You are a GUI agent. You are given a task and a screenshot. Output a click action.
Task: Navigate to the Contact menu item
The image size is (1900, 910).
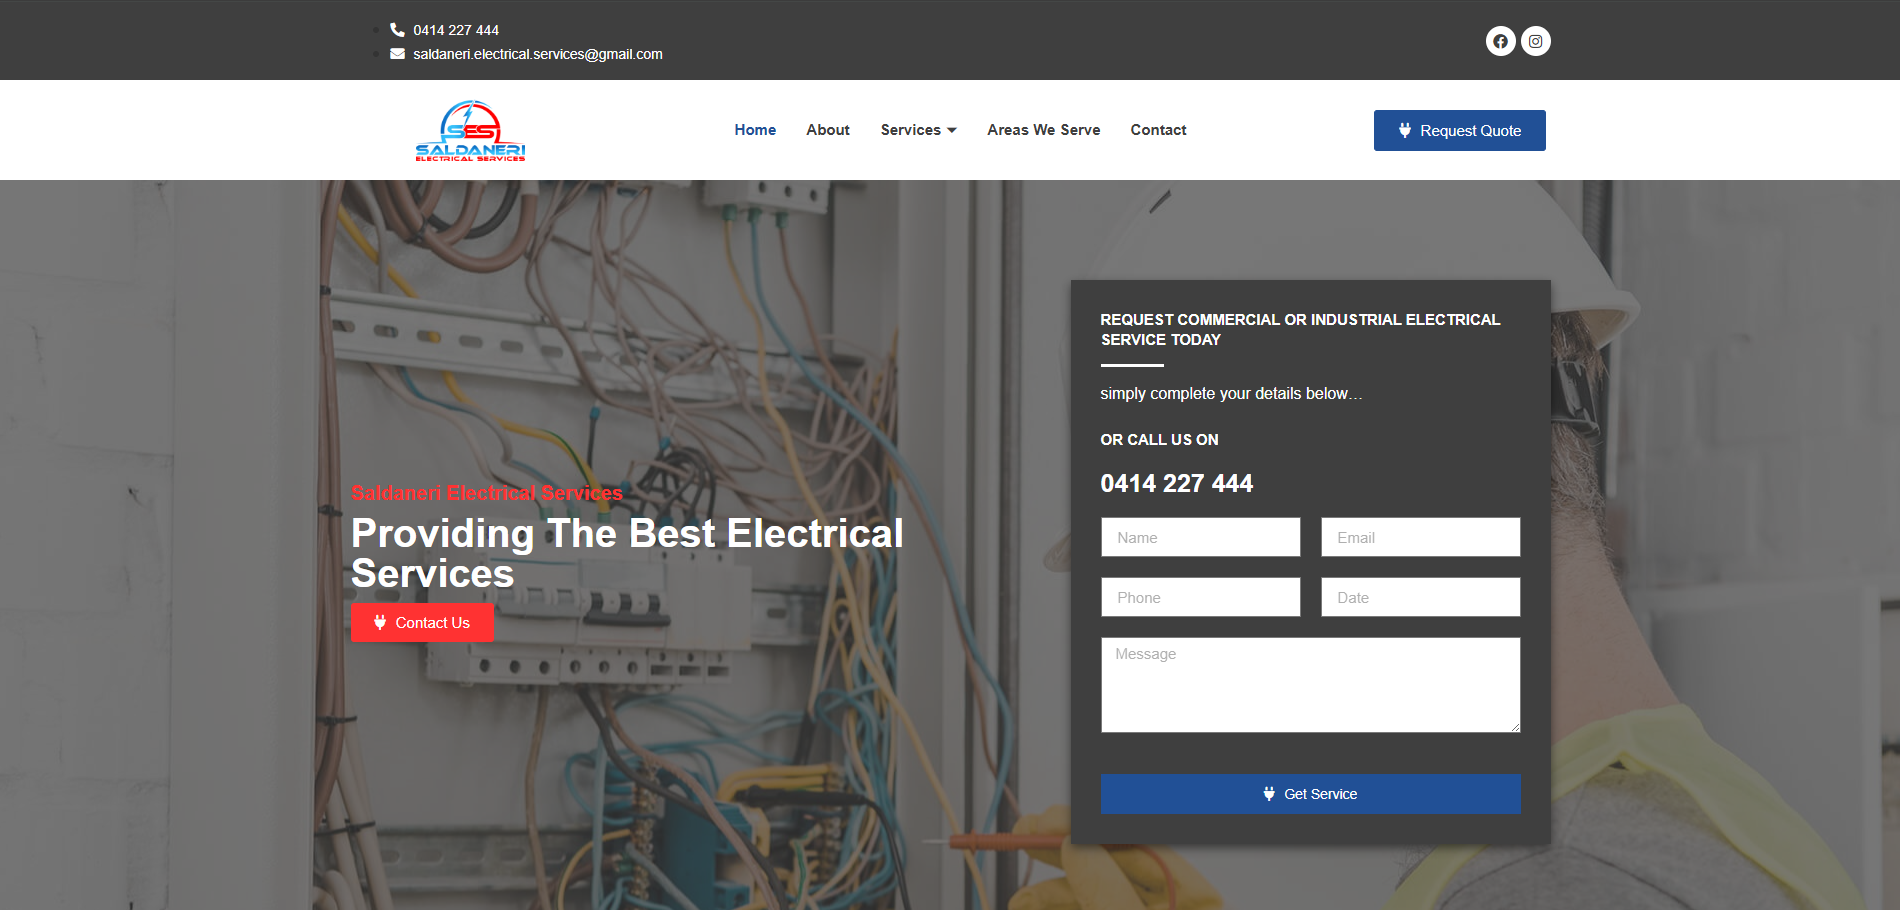(1158, 130)
